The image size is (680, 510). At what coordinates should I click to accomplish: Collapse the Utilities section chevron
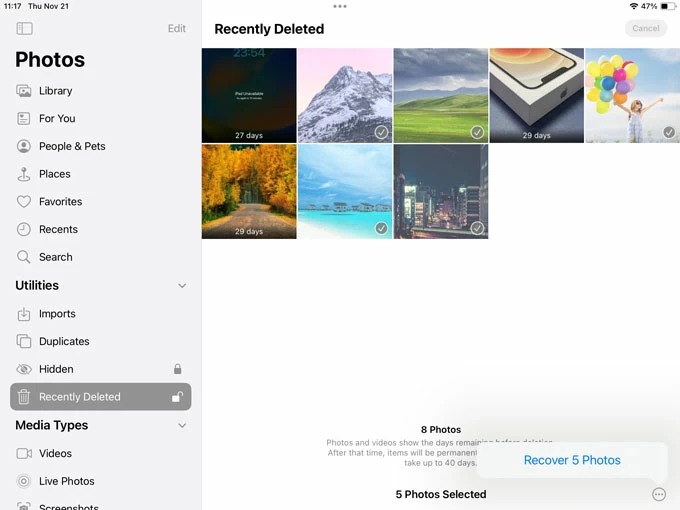pos(182,286)
